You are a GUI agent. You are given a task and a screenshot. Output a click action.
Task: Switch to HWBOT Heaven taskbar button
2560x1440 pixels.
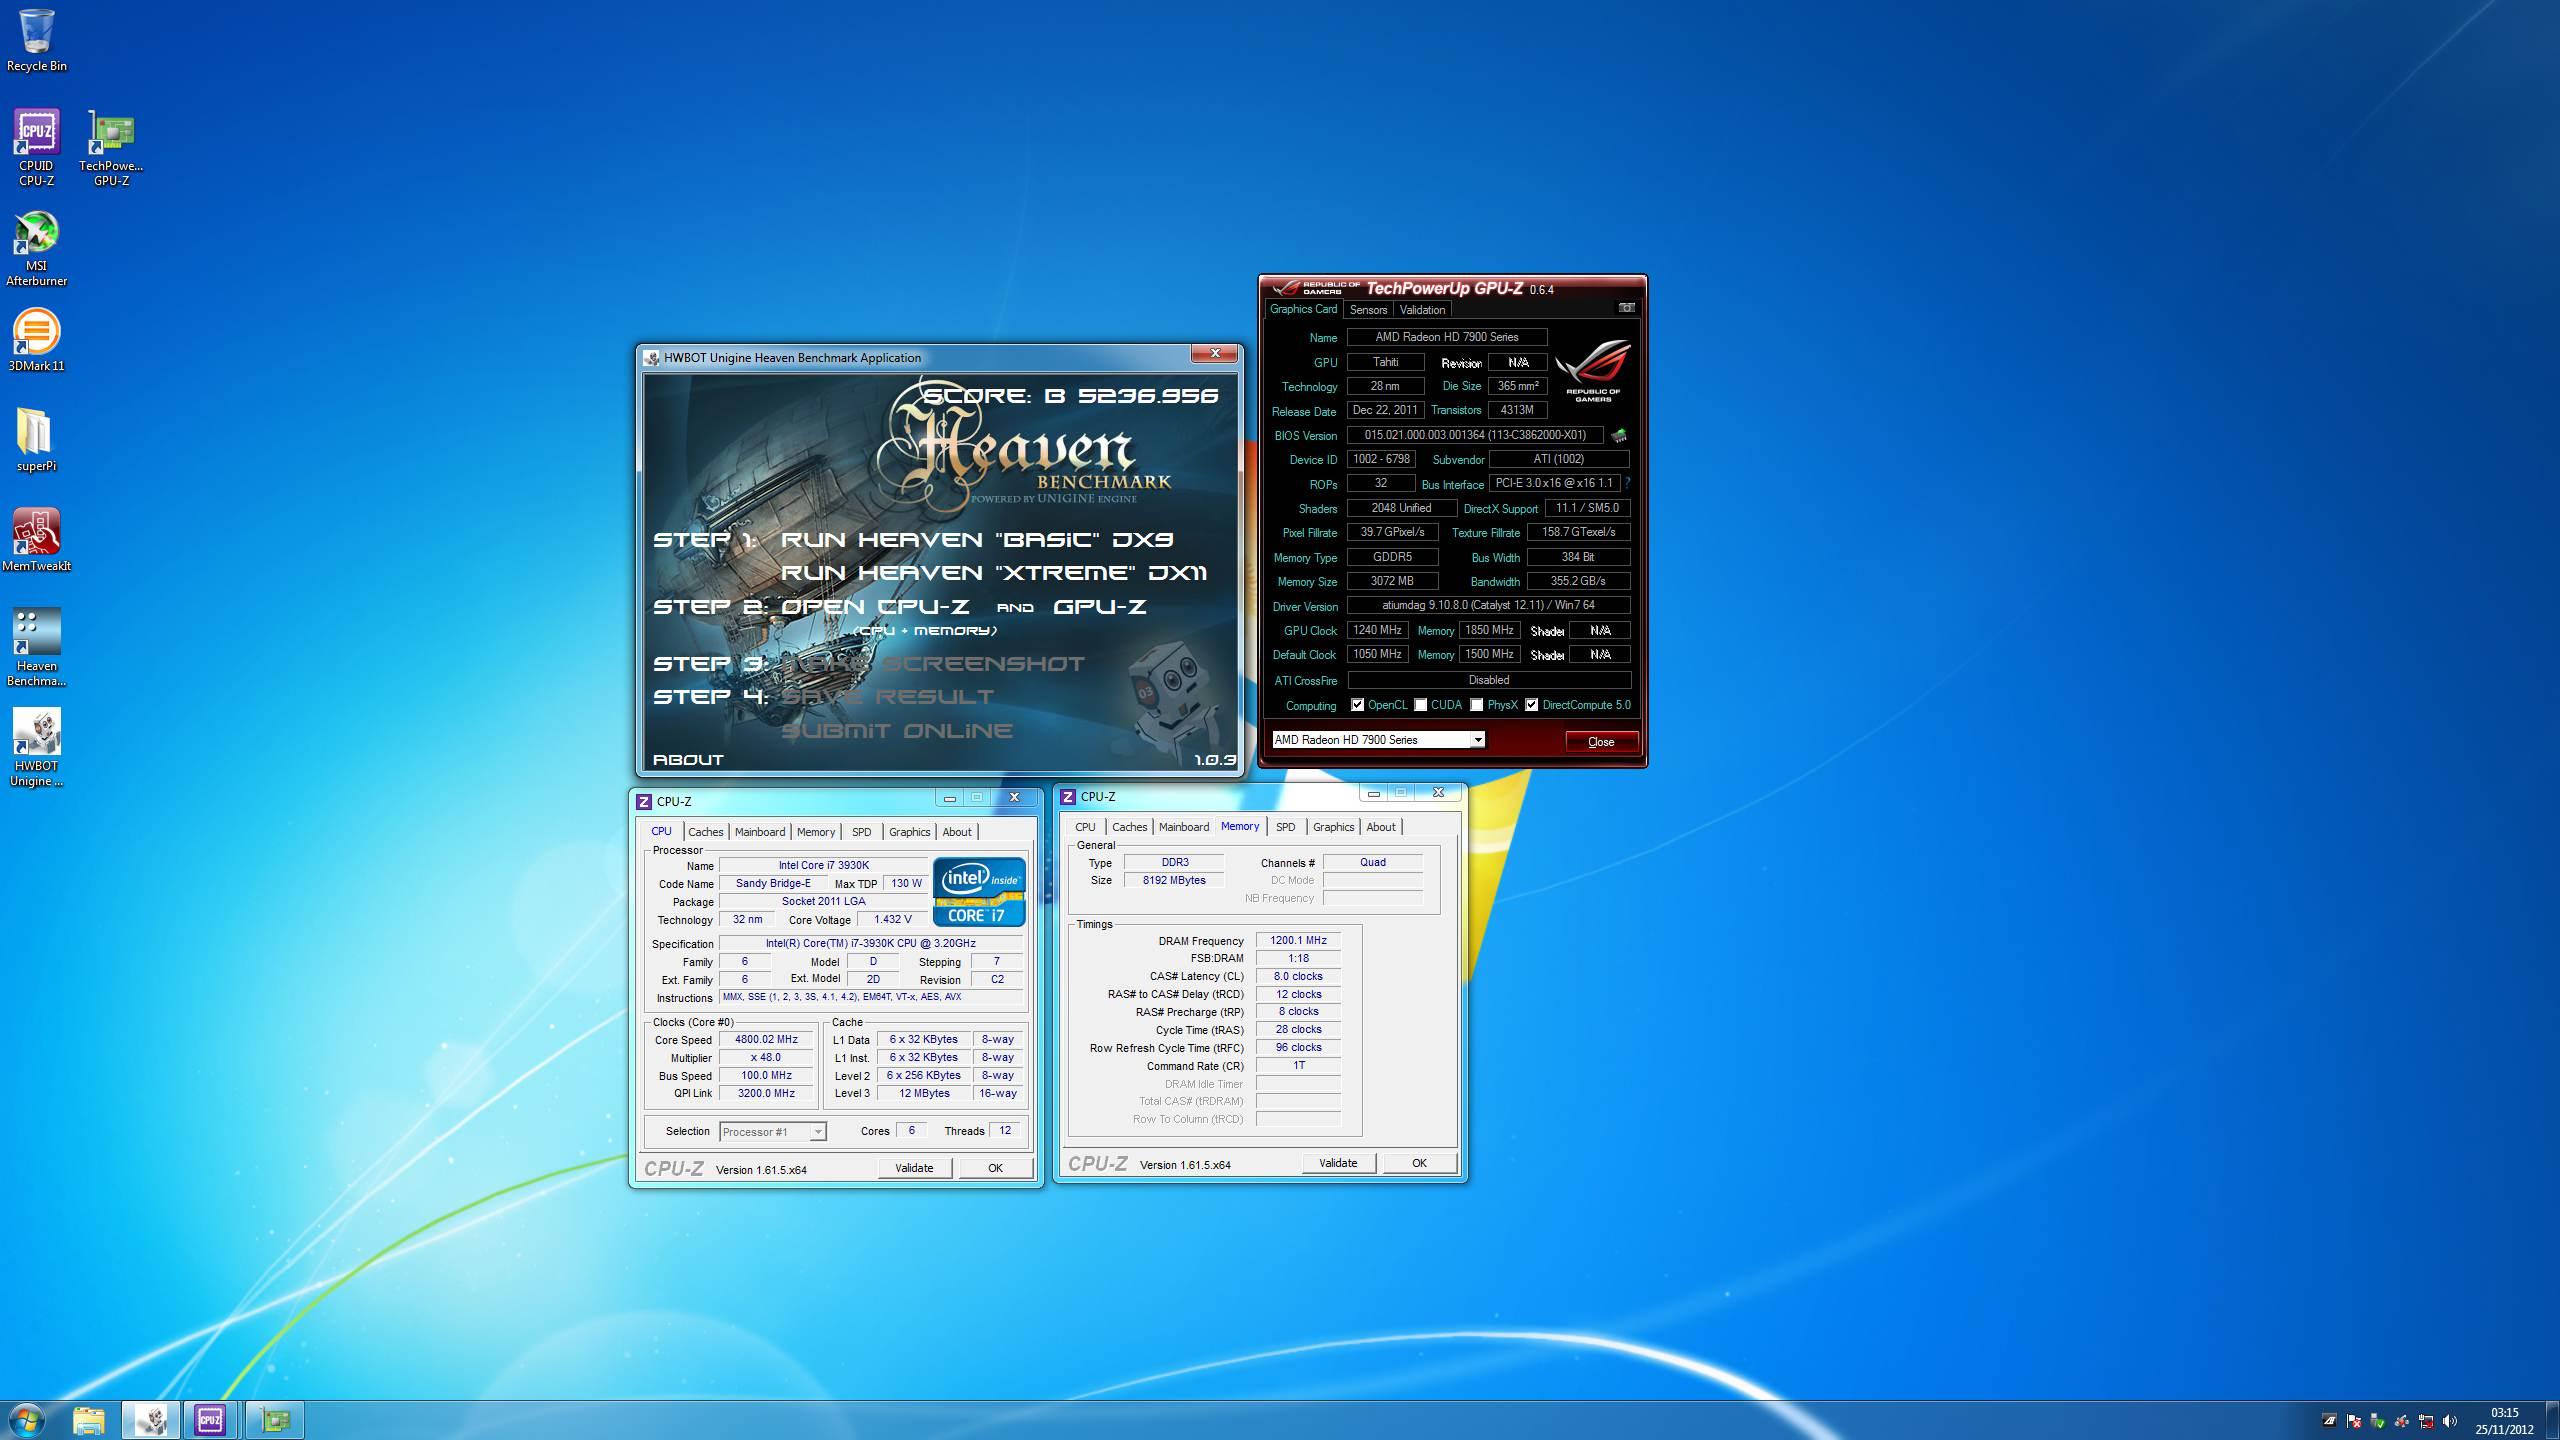point(151,1420)
